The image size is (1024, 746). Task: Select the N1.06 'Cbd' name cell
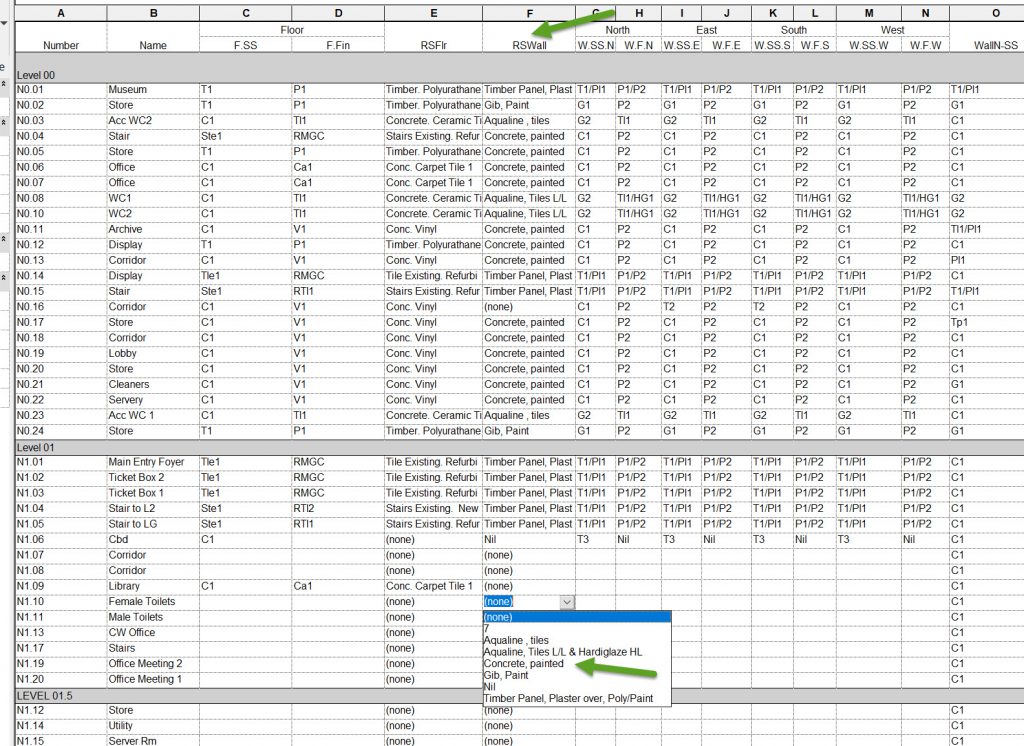coord(153,540)
